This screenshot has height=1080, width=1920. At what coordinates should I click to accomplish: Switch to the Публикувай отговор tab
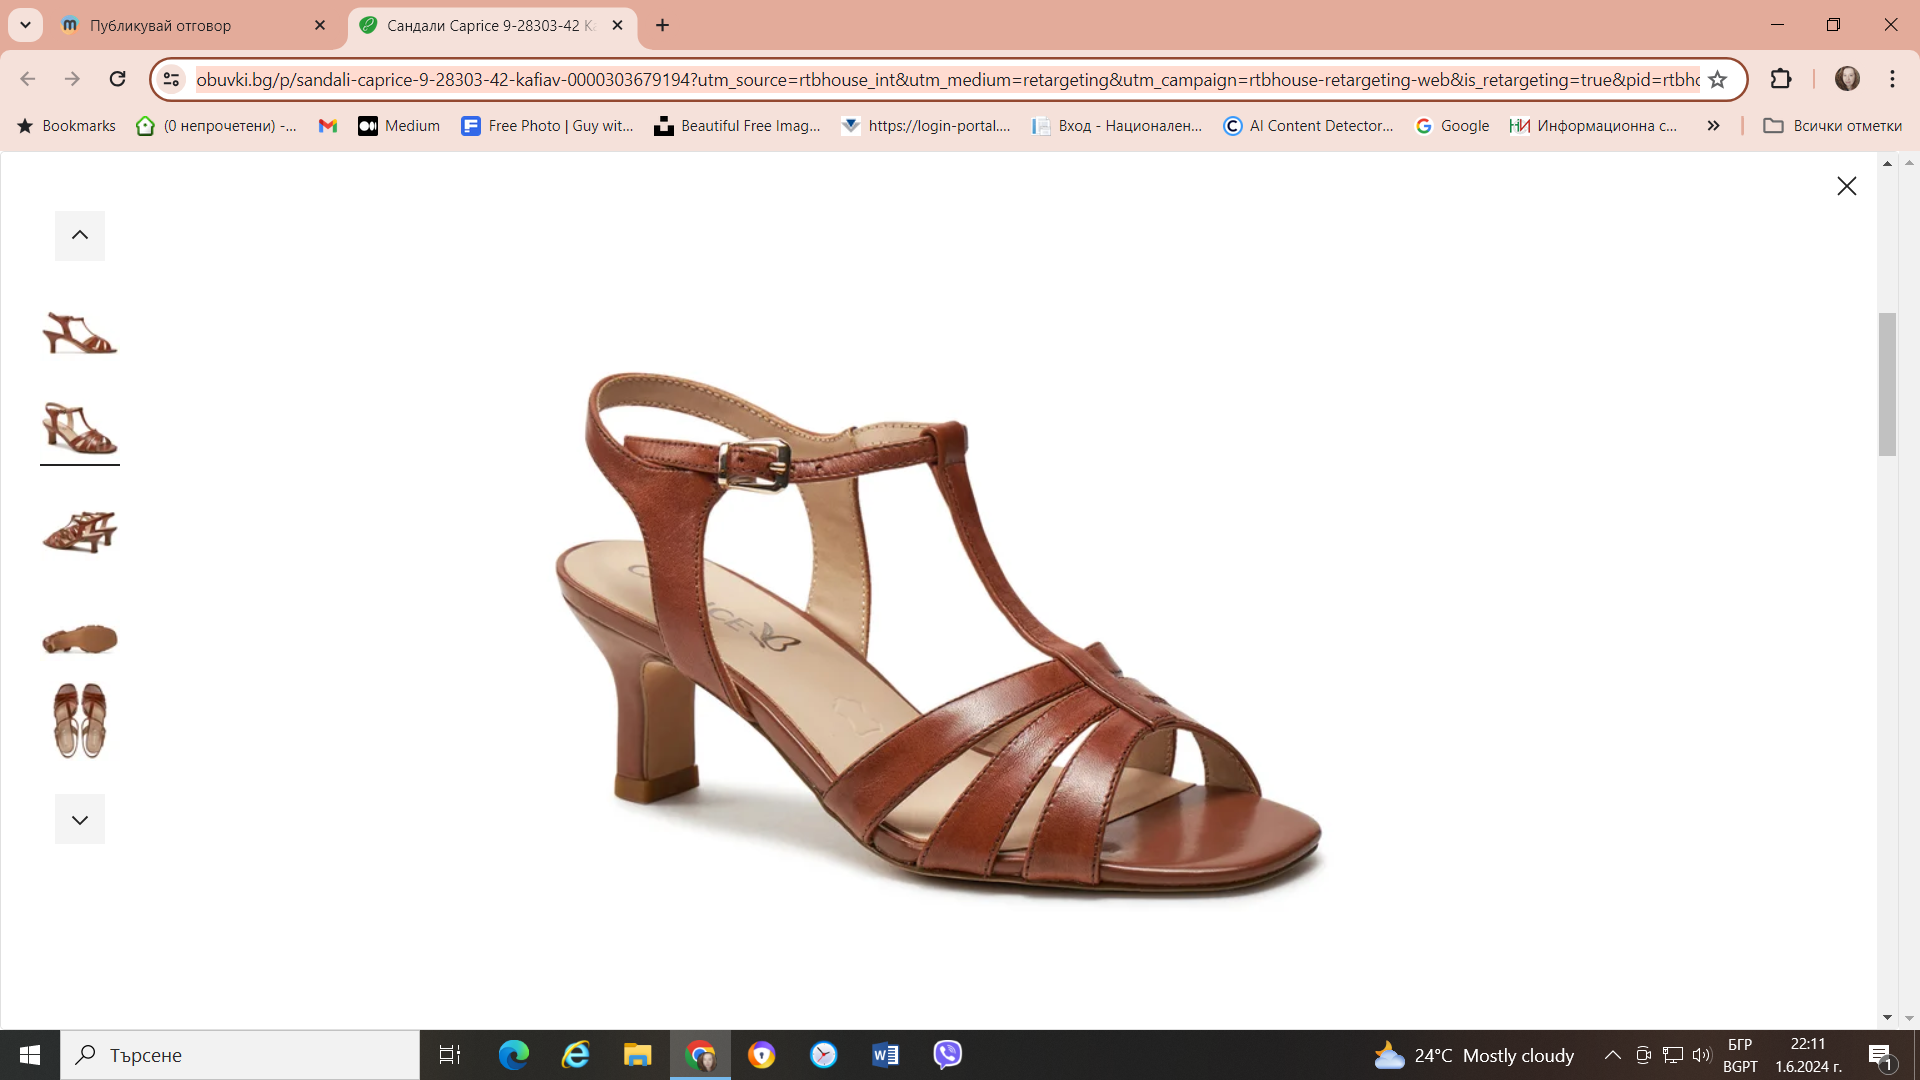coord(190,25)
